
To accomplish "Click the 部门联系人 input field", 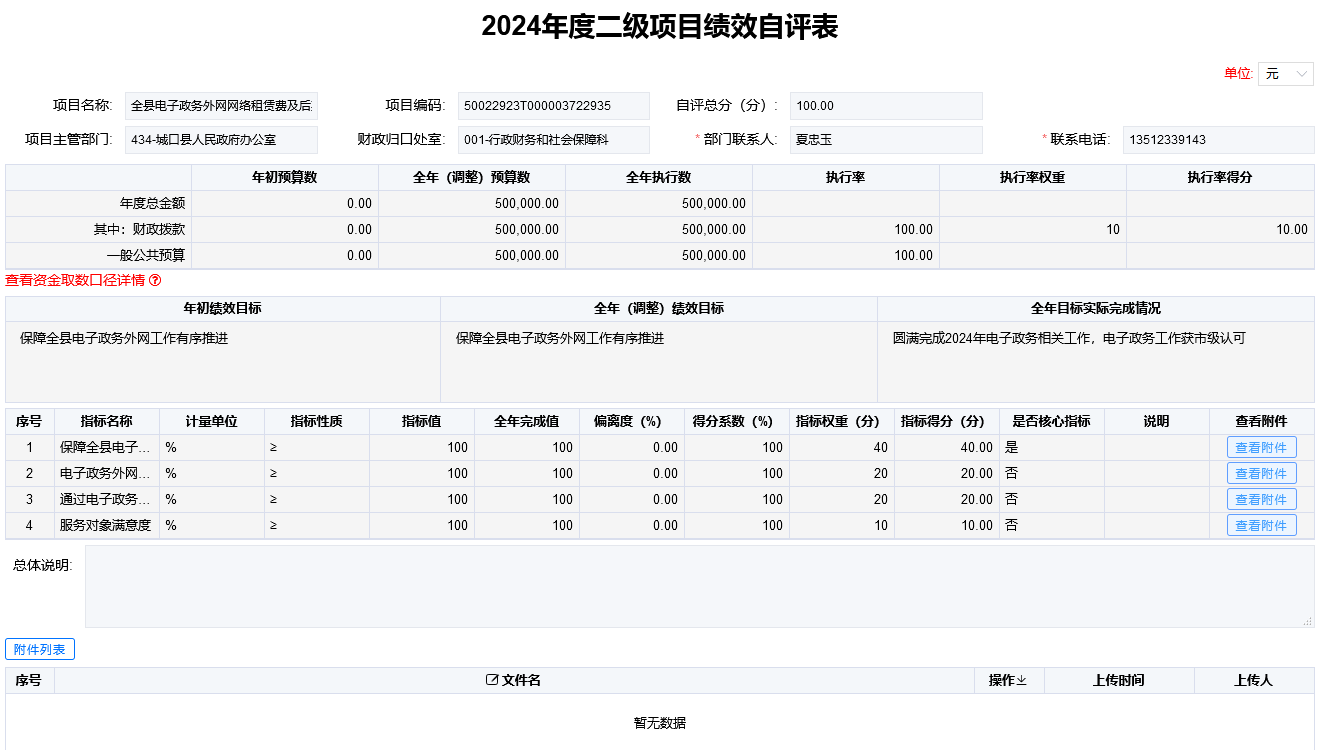I will click(x=885, y=140).
